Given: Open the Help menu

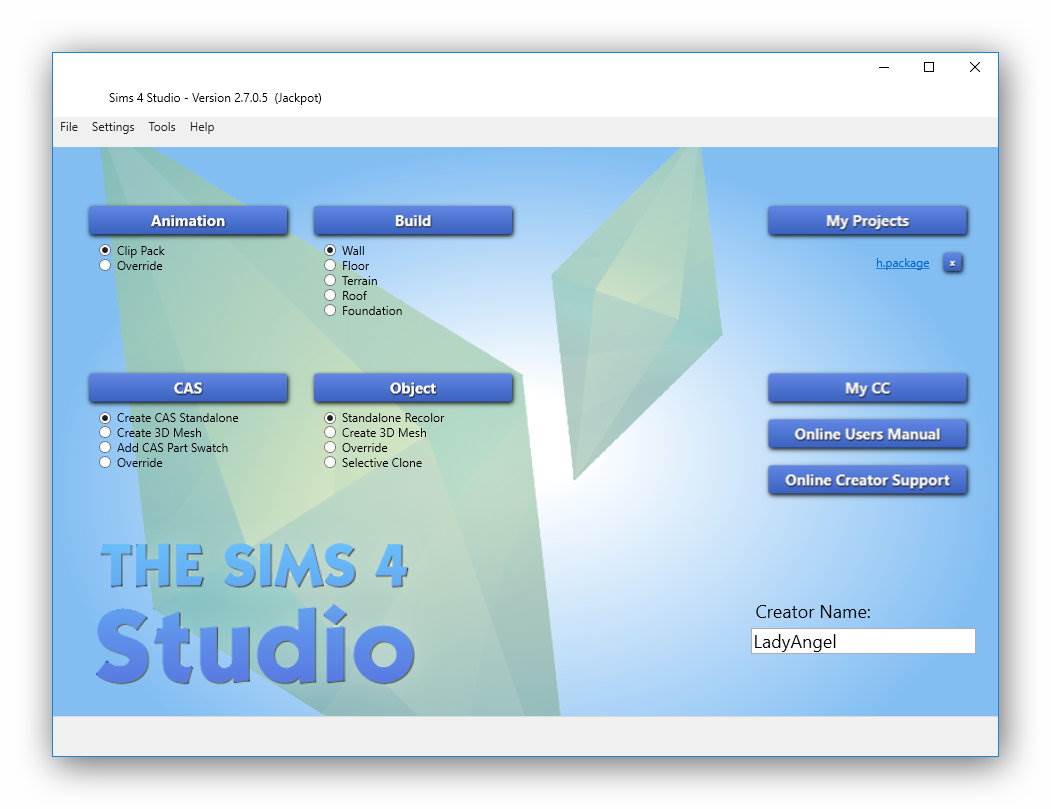Looking at the screenshot, I should tap(202, 127).
